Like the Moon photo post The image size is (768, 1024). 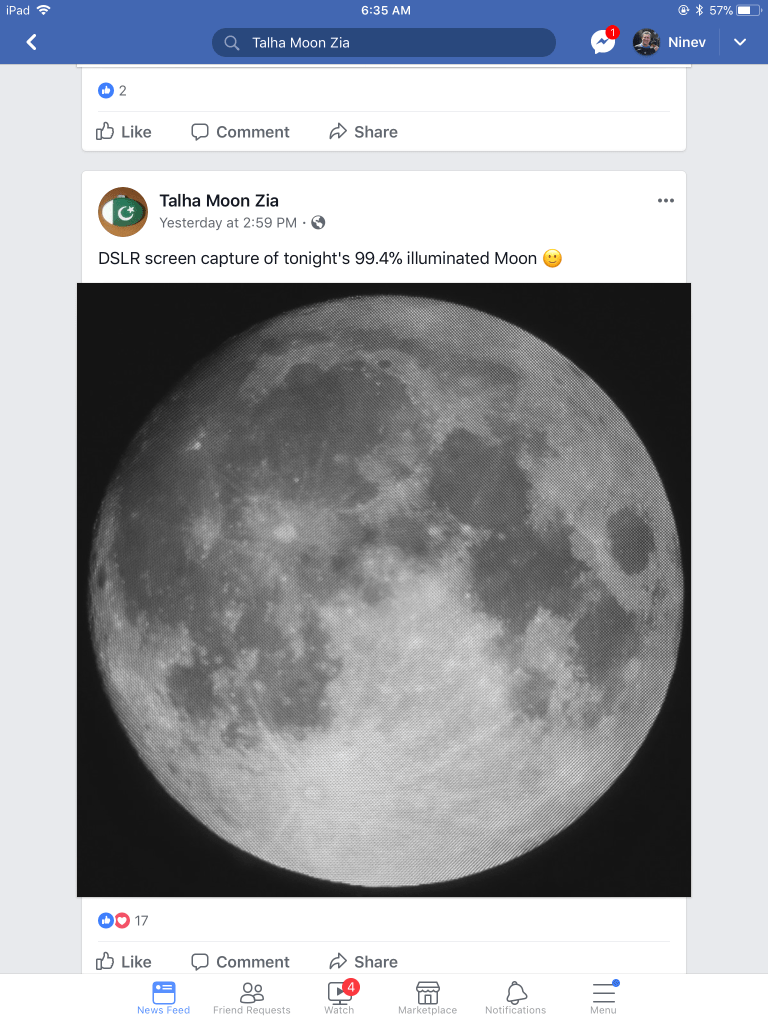[x=124, y=962]
